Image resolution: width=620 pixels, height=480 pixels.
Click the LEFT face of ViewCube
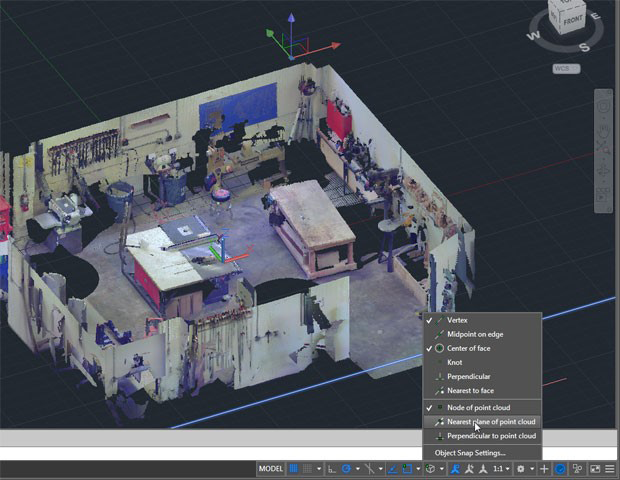554,18
